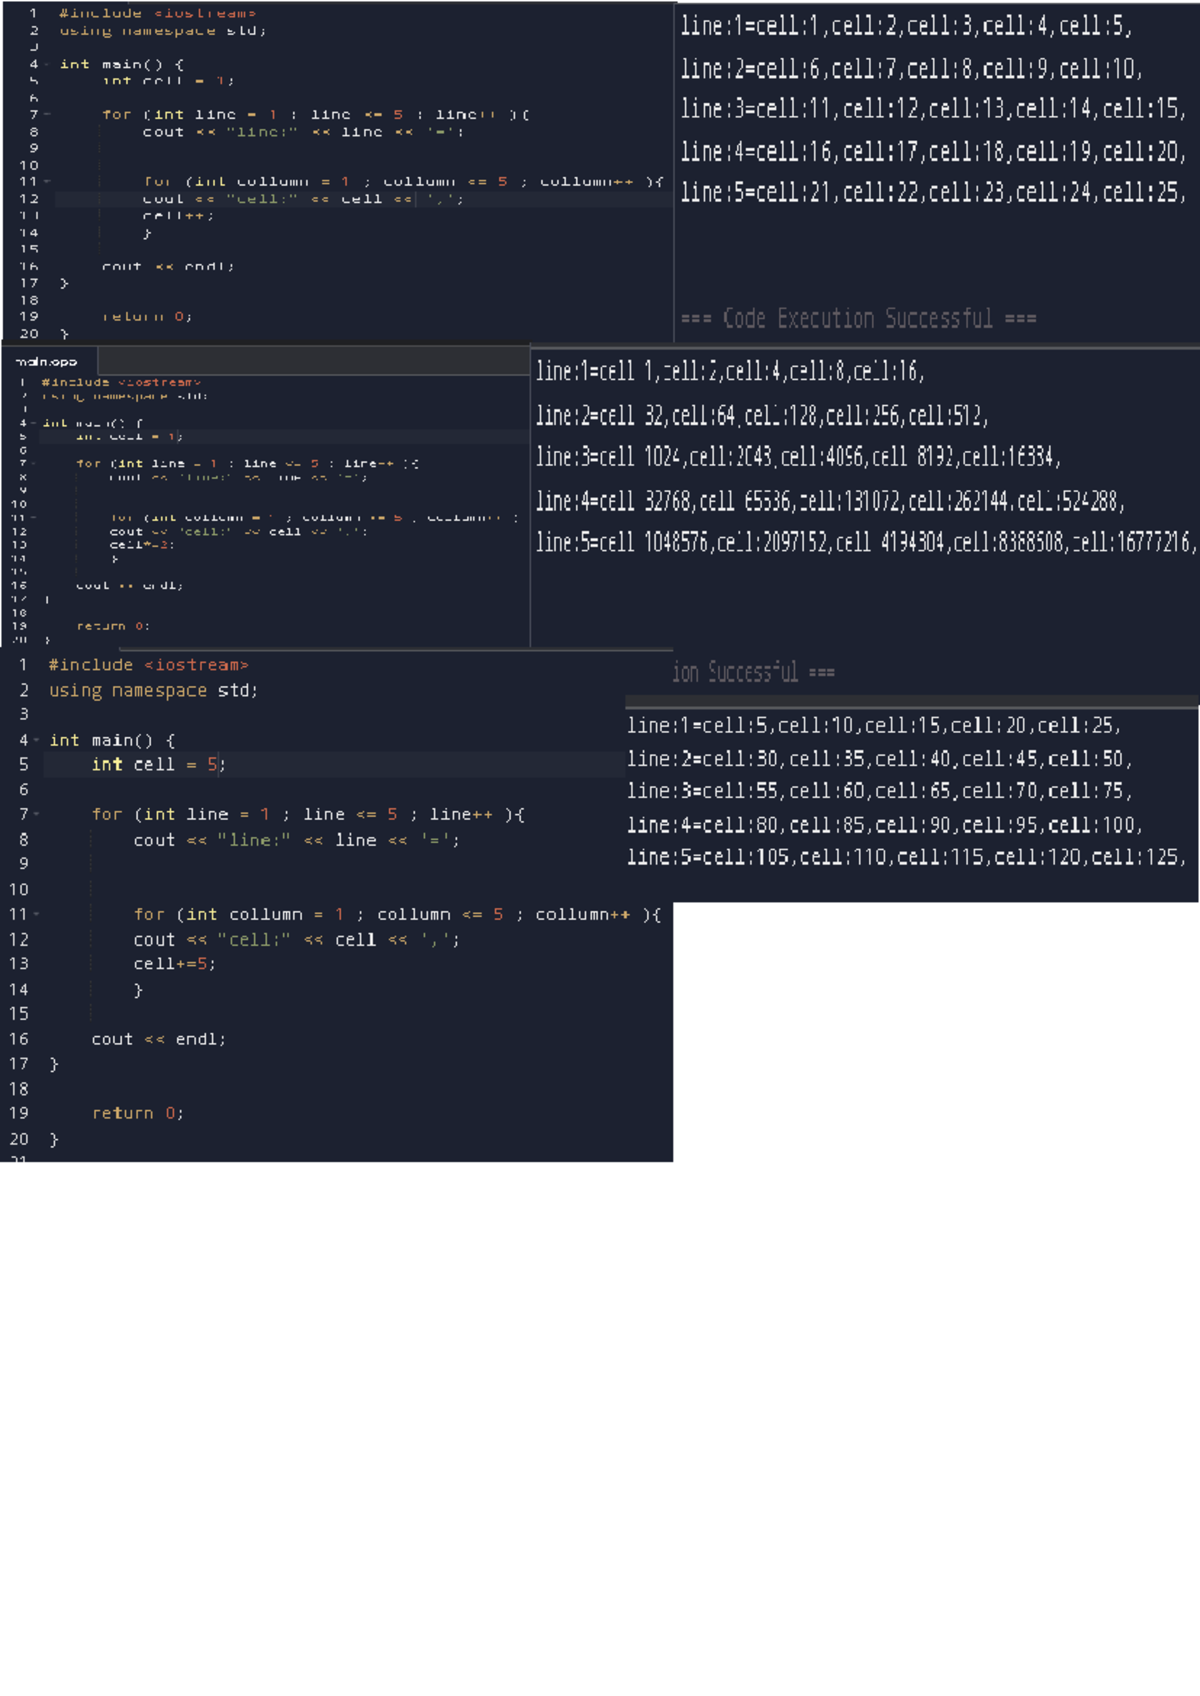The image size is (1200, 1696).
Task: Click output row 'line:2=cell:6,cell:7,cell:8,cell:9,cell:10,'
Action: click(x=911, y=69)
